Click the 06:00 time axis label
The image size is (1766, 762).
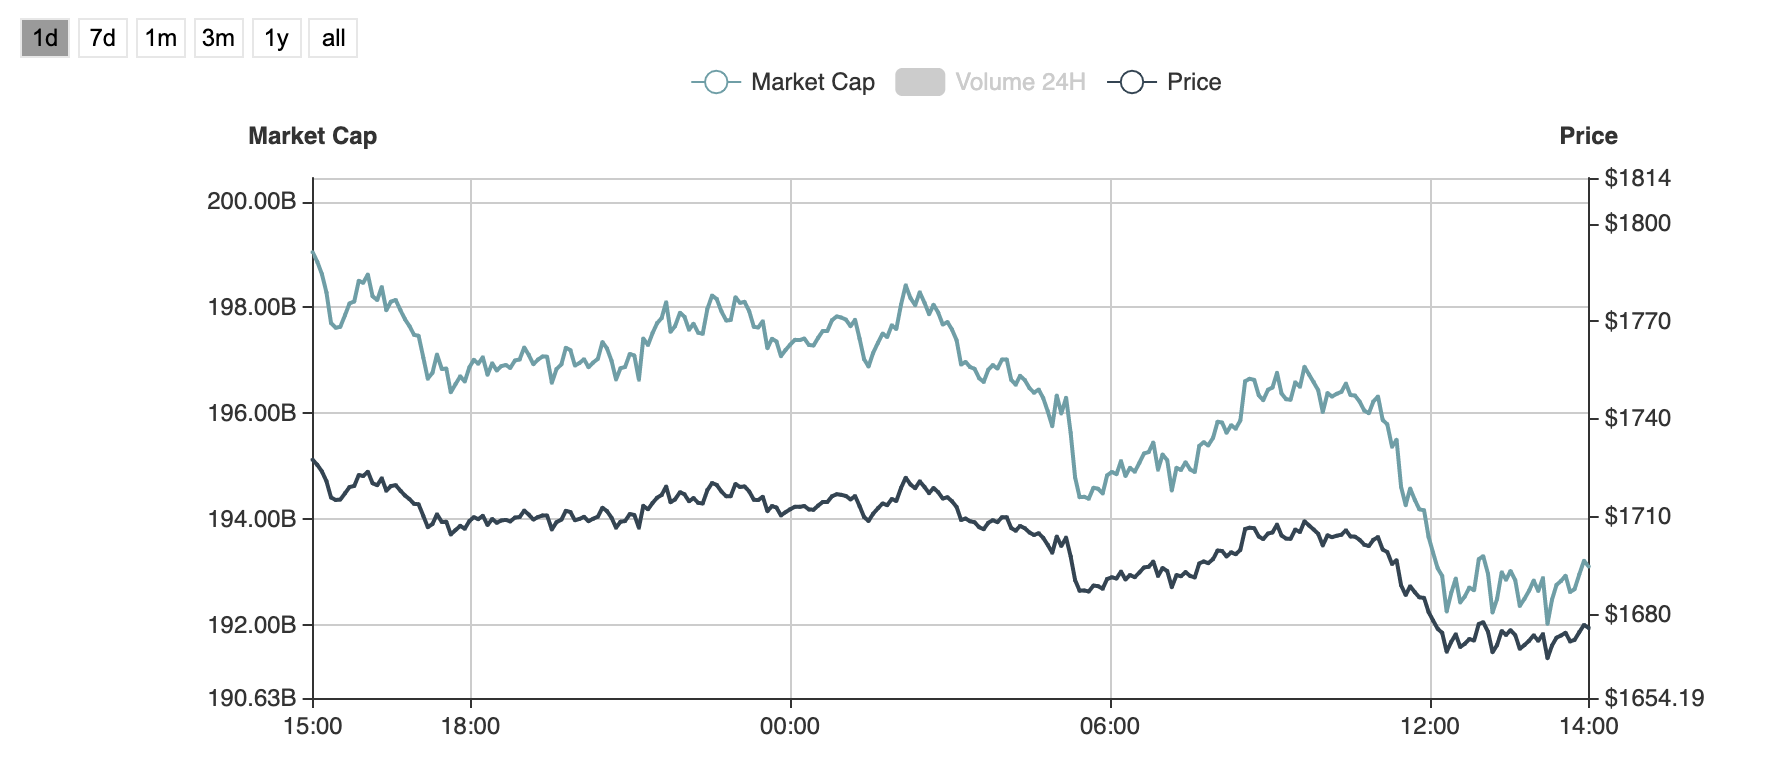pos(1110,726)
